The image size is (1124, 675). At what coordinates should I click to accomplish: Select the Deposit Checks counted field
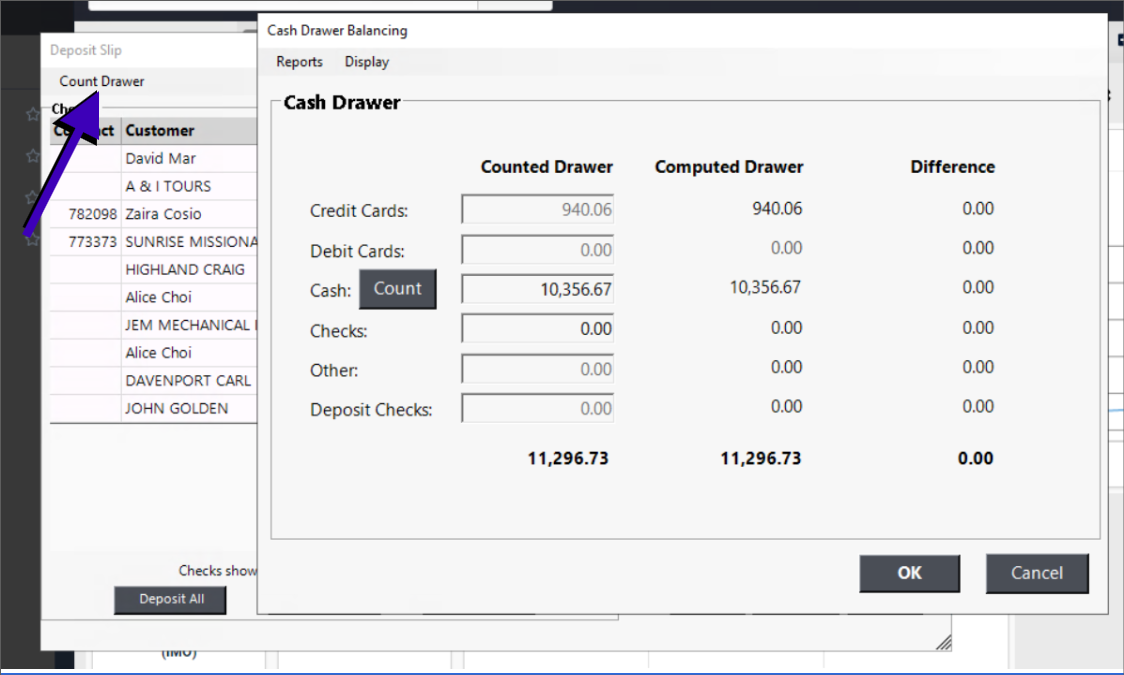click(x=538, y=408)
